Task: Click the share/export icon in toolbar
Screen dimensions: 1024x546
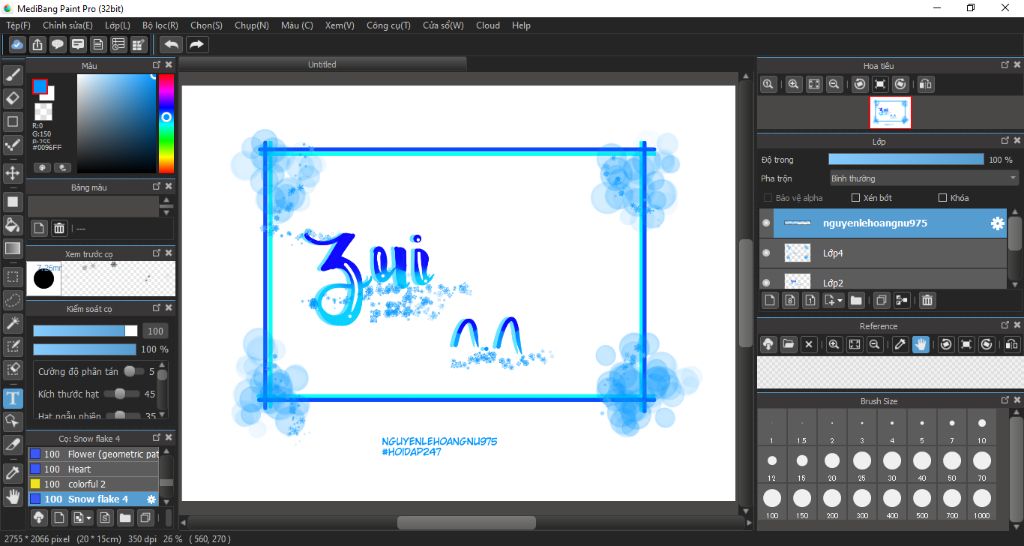Action: (37, 44)
